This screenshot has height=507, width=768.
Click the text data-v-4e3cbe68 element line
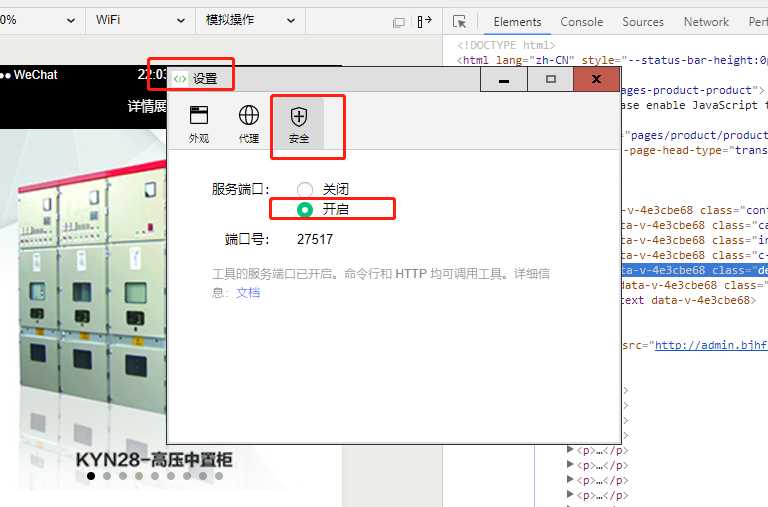688,300
